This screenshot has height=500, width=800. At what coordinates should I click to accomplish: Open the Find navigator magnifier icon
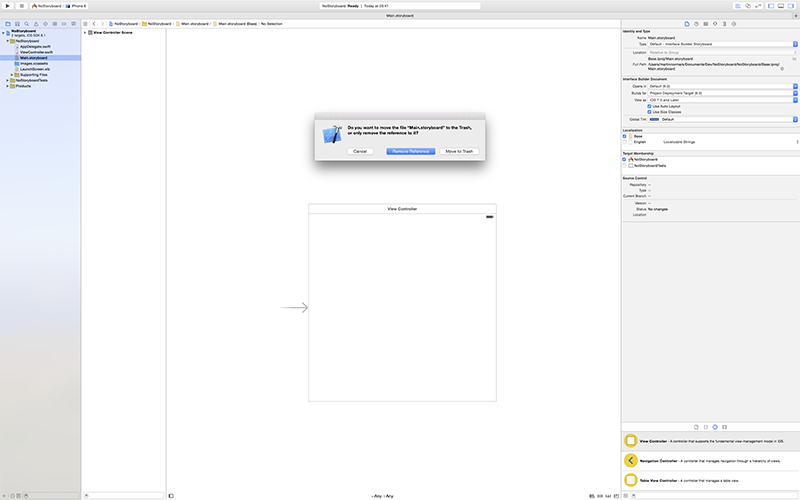click(27, 24)
